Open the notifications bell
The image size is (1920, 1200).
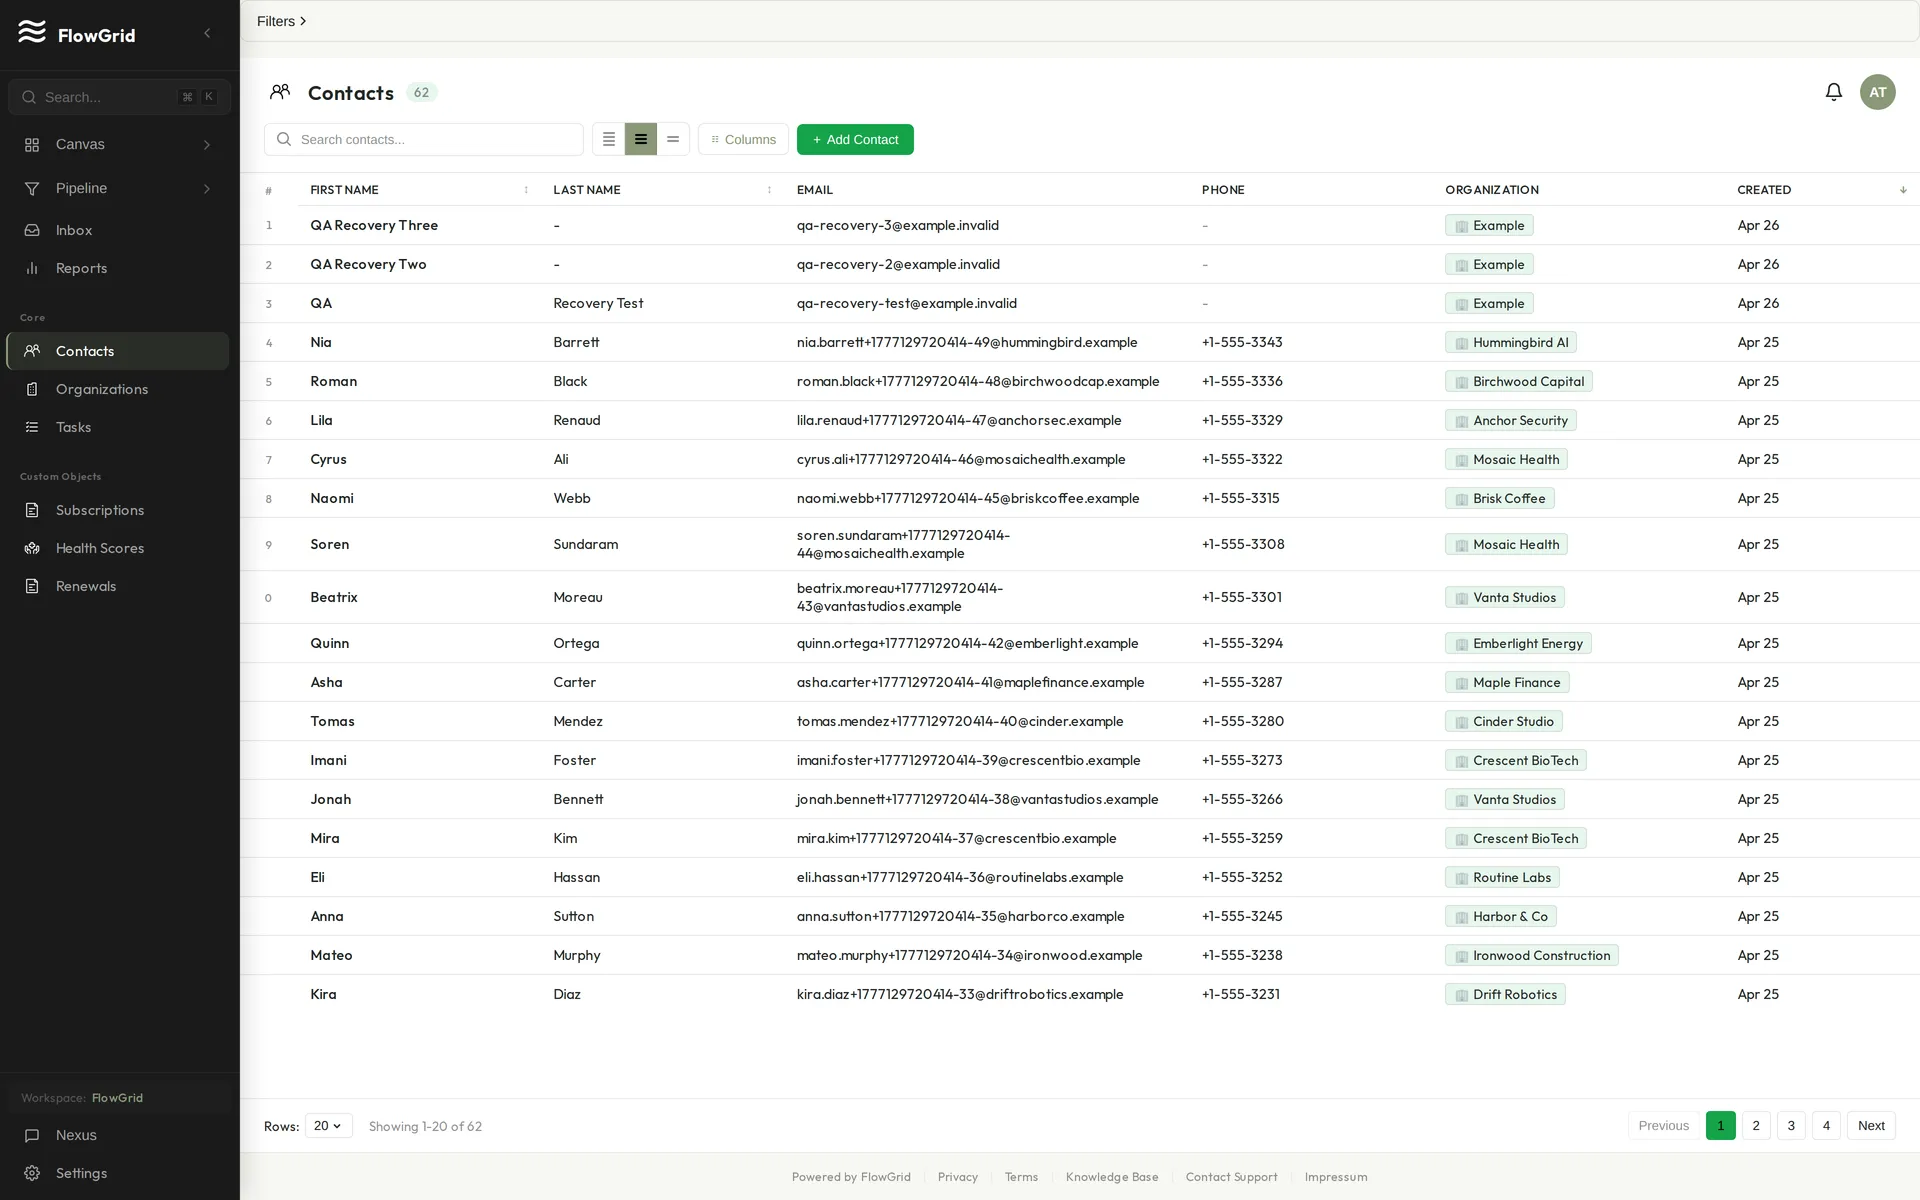click(1833, 92)
